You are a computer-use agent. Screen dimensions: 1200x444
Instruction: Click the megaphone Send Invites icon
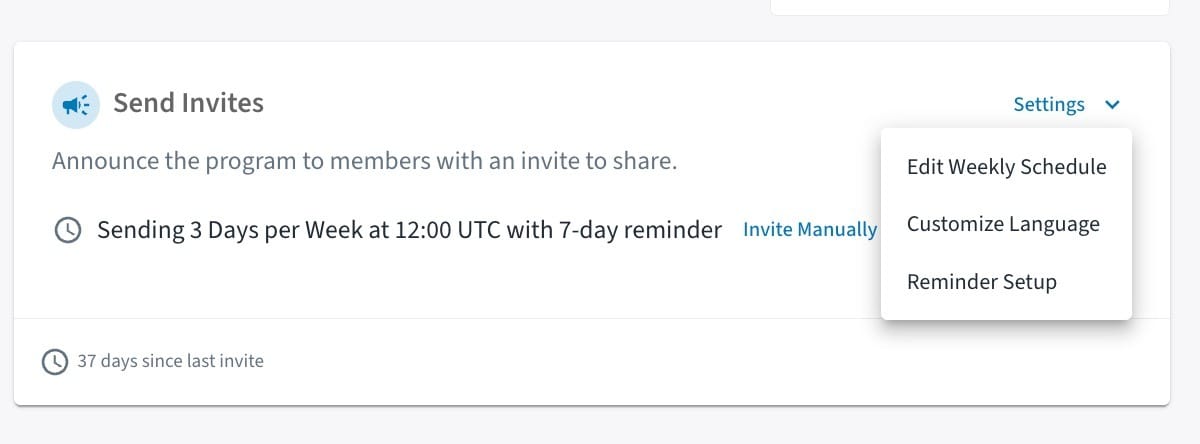76,104
